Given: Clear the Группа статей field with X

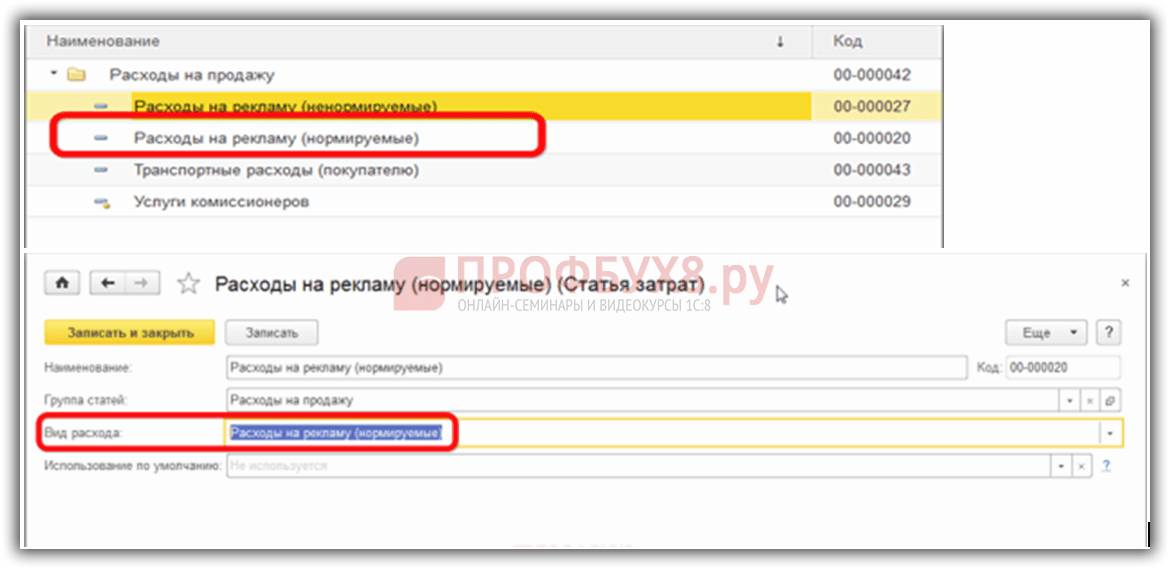Looking at the screenshot, I should point(1090,401).
